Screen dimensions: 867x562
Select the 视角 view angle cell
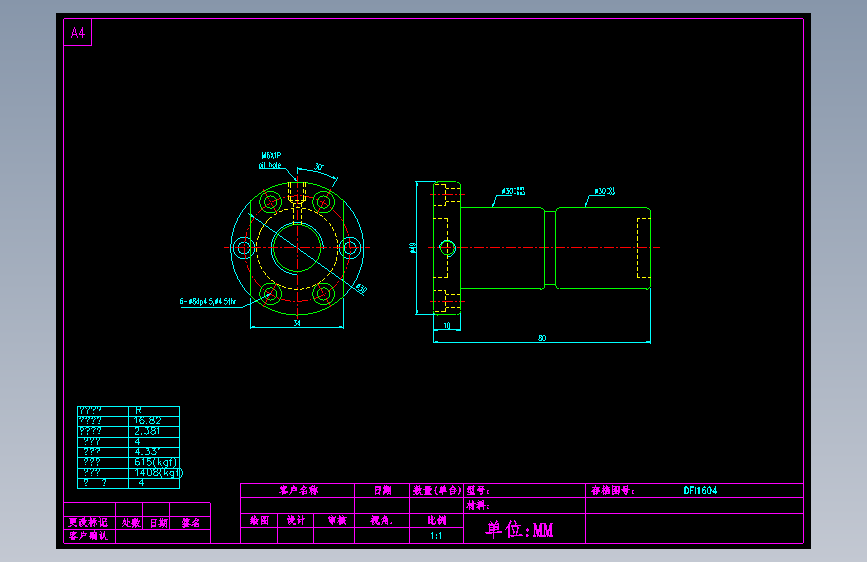click(381, 520)
